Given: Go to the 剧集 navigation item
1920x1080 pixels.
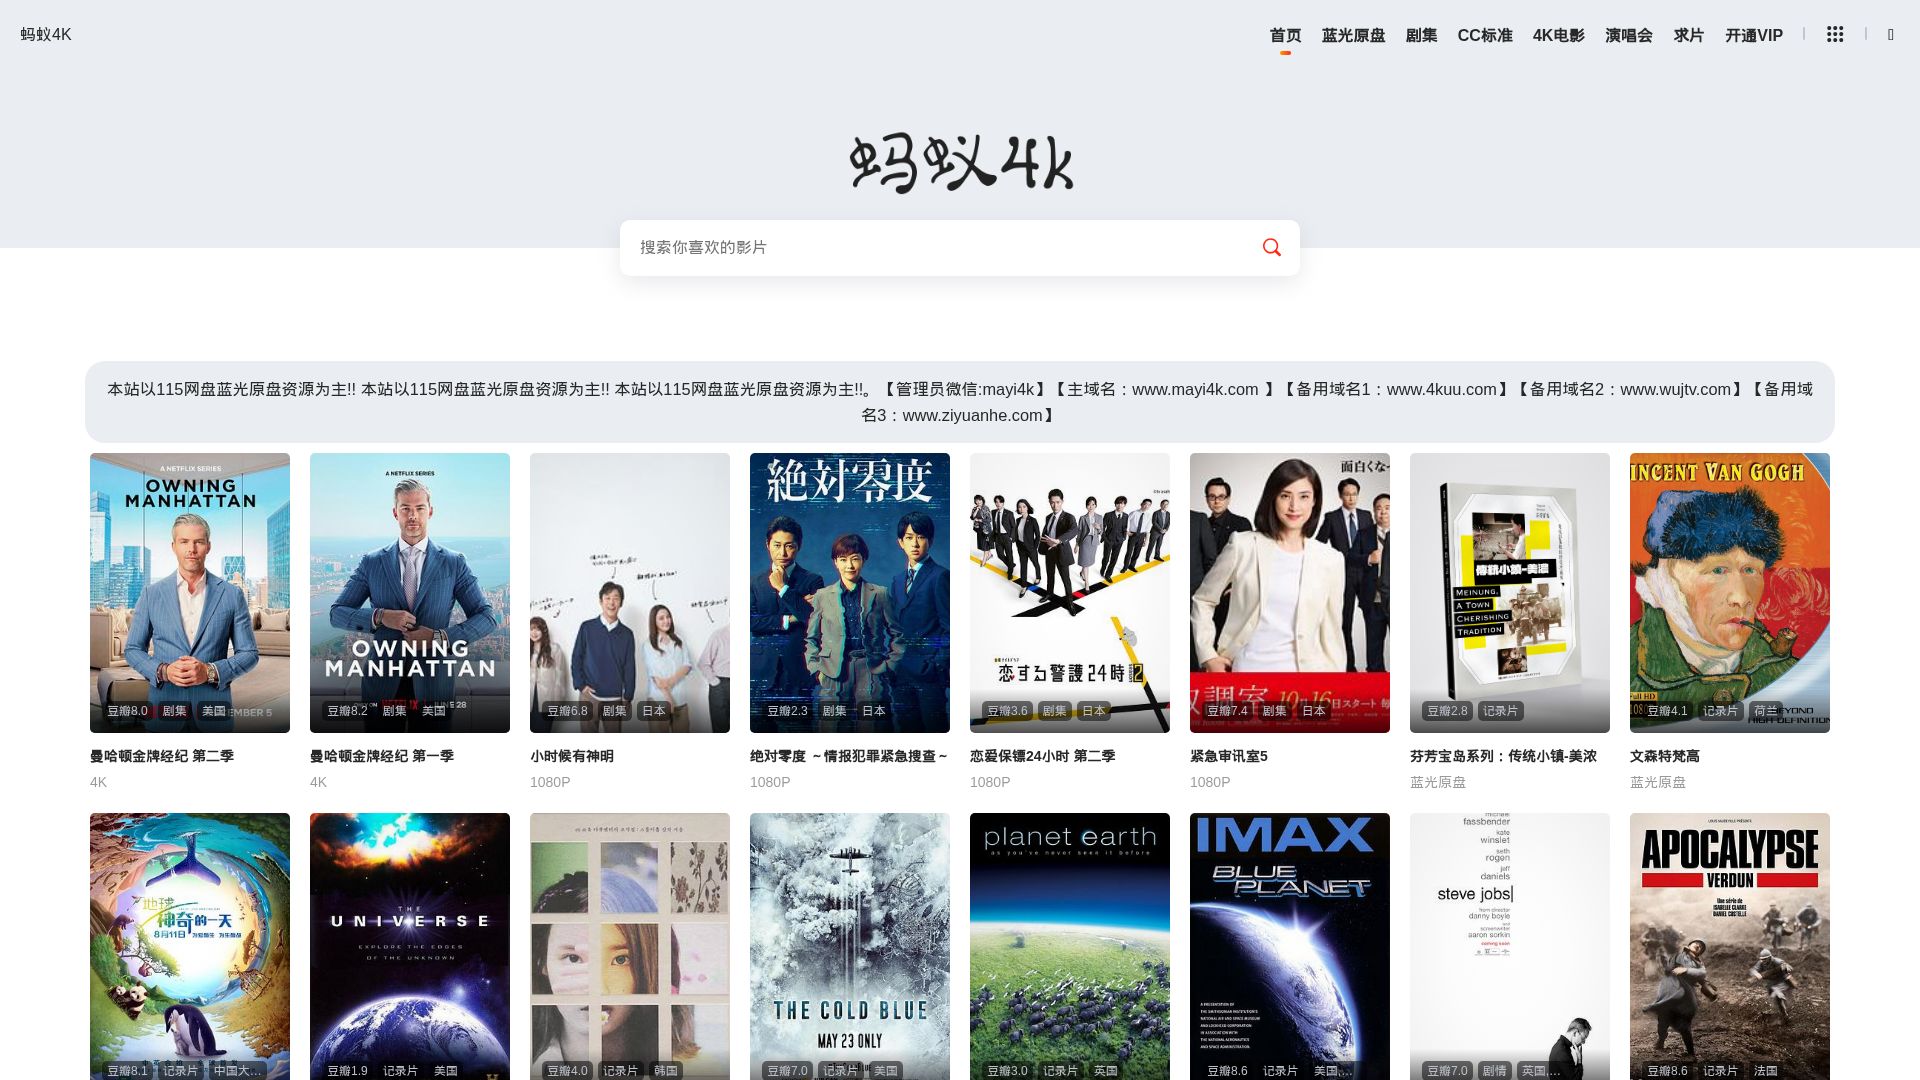Looking at the screenshot, I should [x=1421, y=35].
